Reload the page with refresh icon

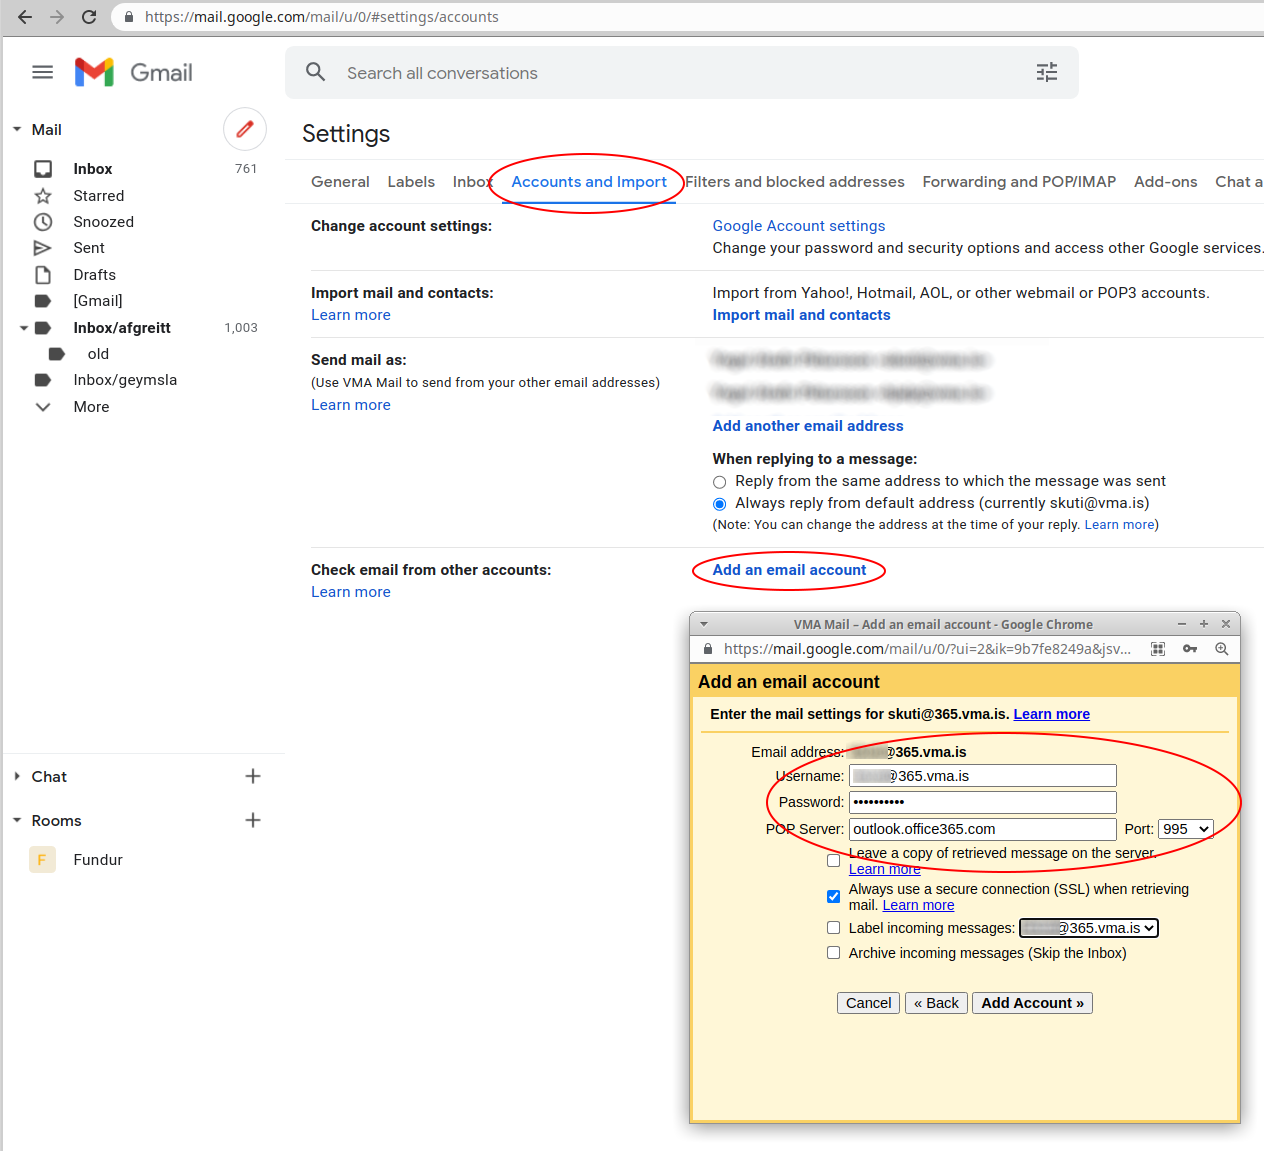click(89, 17)
